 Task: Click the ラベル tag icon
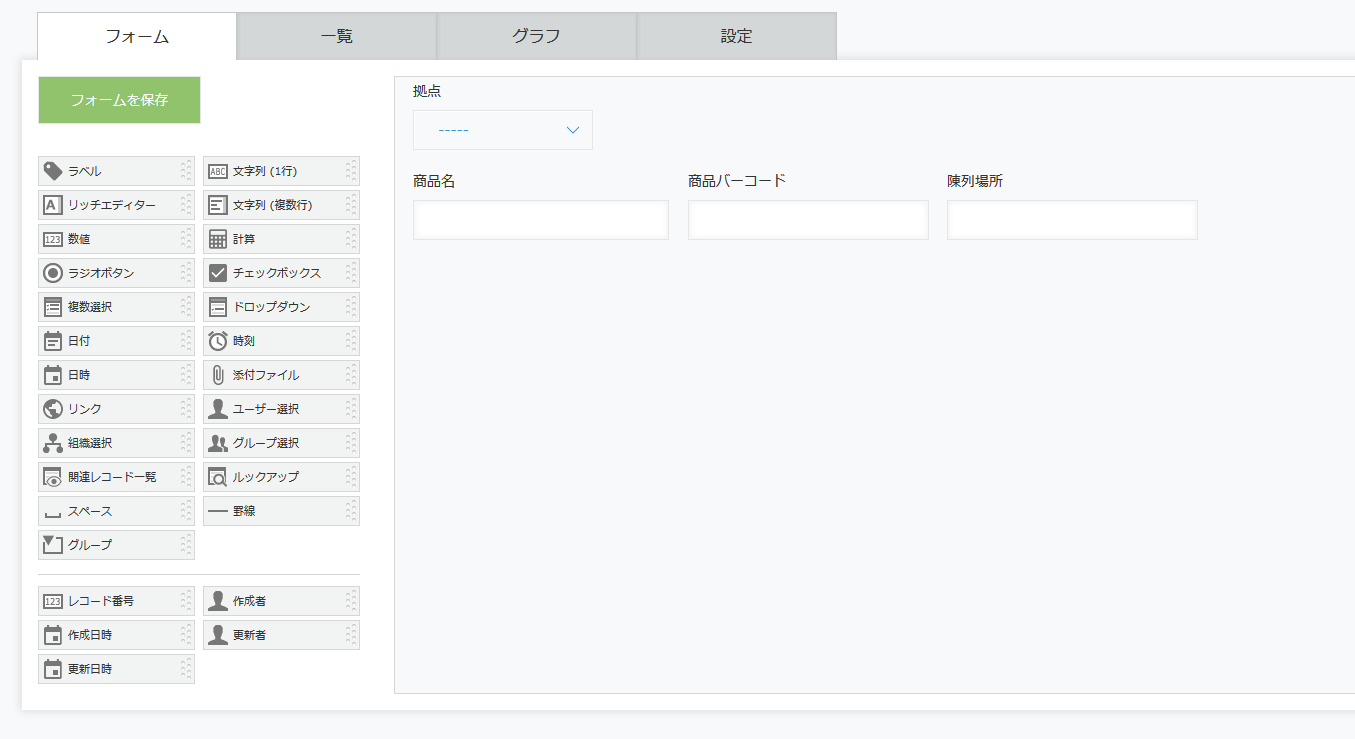tap(53, 171)
